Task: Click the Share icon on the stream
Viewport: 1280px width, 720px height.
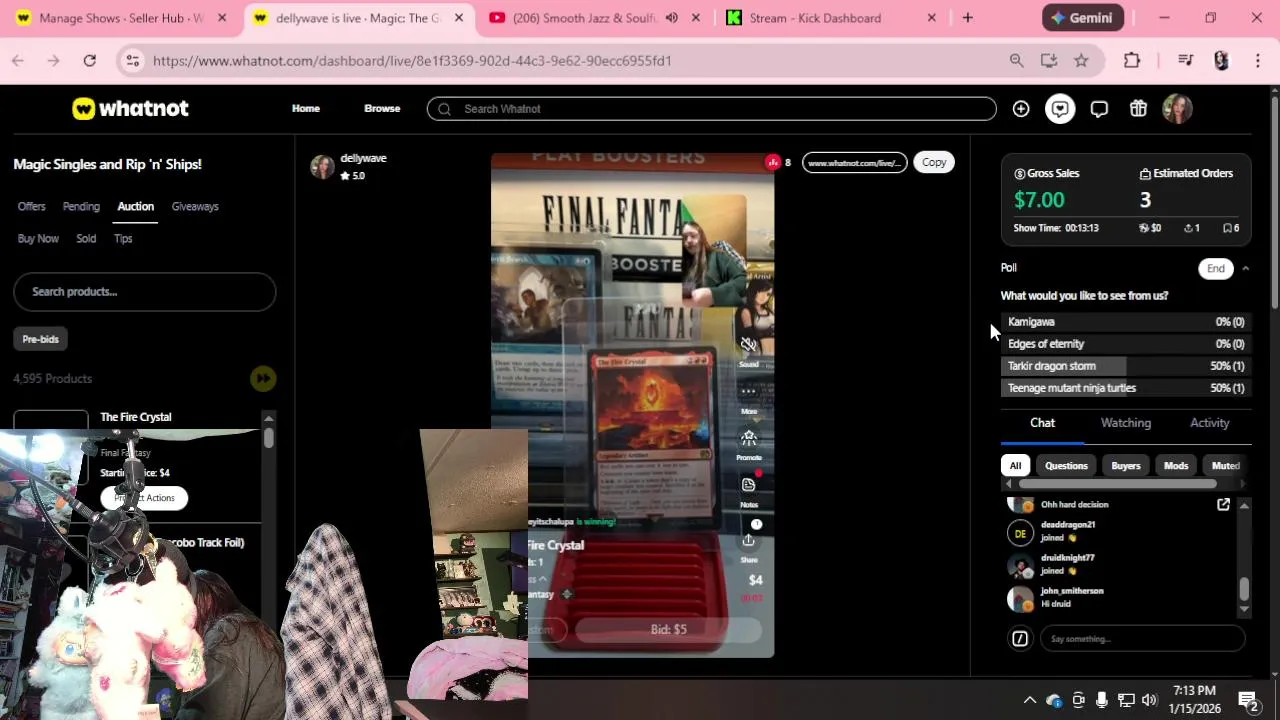Action: click(748, 540)
